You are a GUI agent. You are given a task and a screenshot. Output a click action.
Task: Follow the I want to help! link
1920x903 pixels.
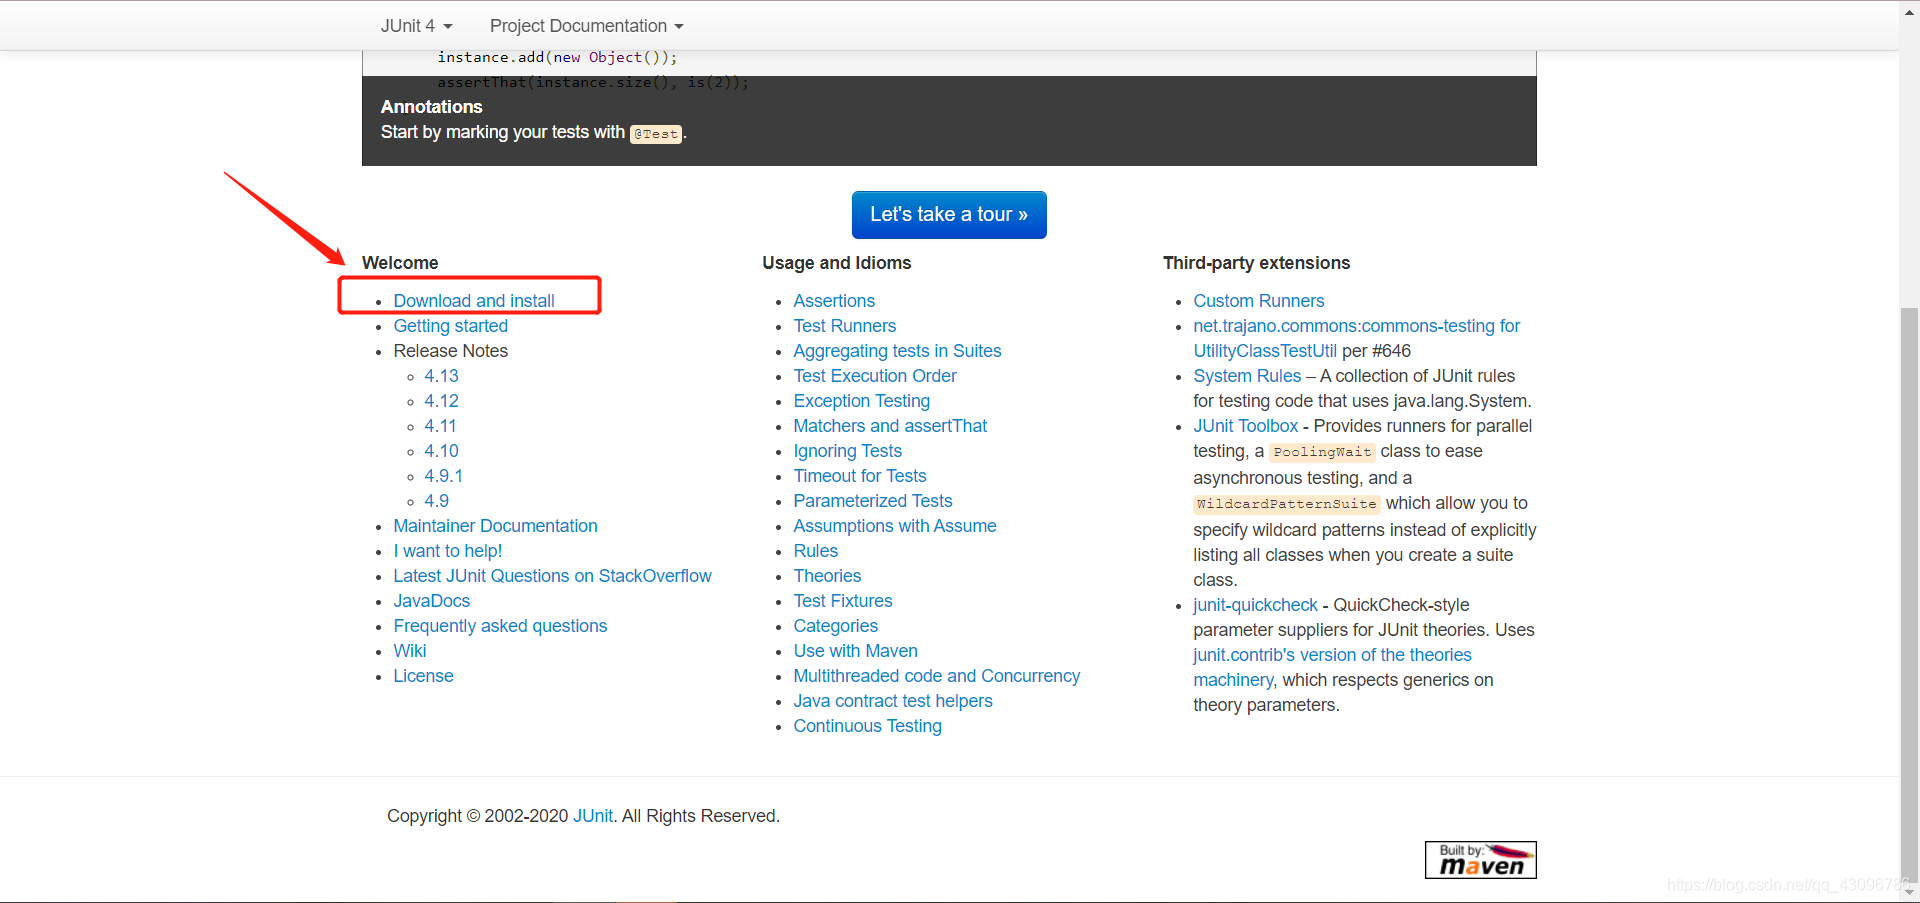[448, 551]
